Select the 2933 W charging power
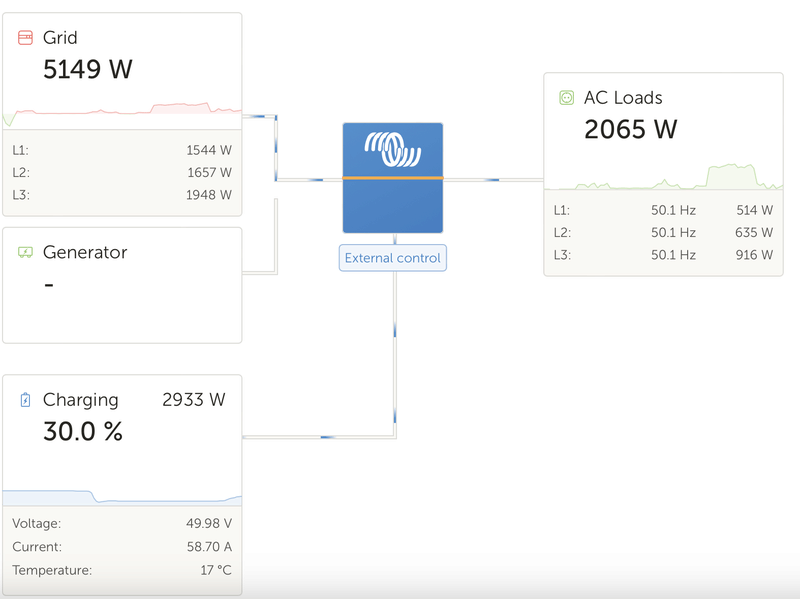Screen dimensions: 800x599 [194, 400]
